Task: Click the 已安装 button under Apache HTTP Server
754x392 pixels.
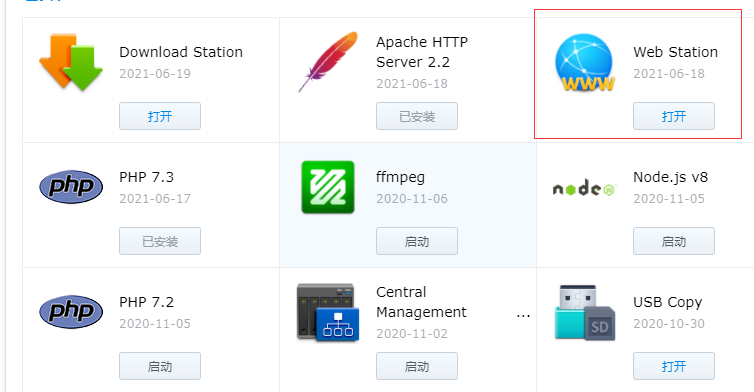Action: click(417, 116)
